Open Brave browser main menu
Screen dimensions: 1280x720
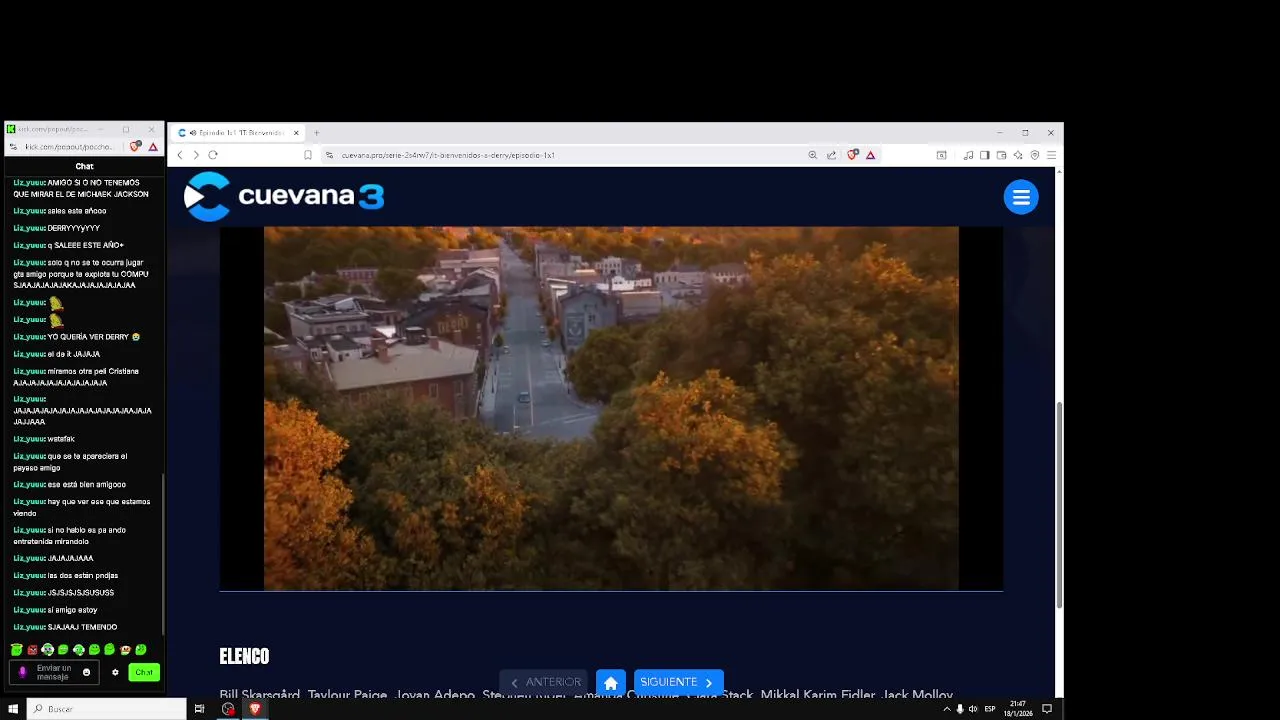pos(1051,155)
